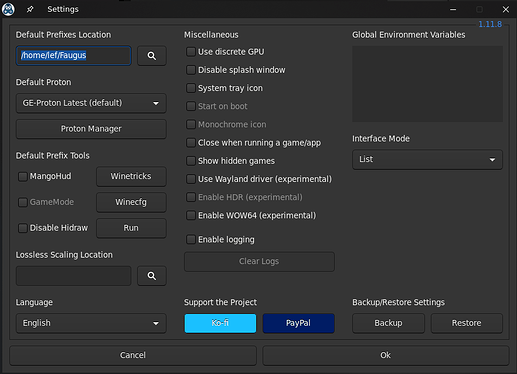Click the Backup settings button
This screenshot has width=517, height=374.
(x=388, y=323)
